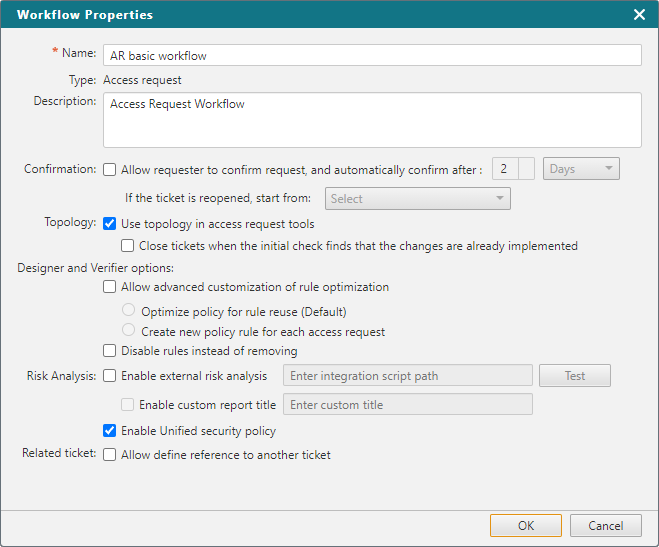Click OK to save workflow properties

coord(526,526)
